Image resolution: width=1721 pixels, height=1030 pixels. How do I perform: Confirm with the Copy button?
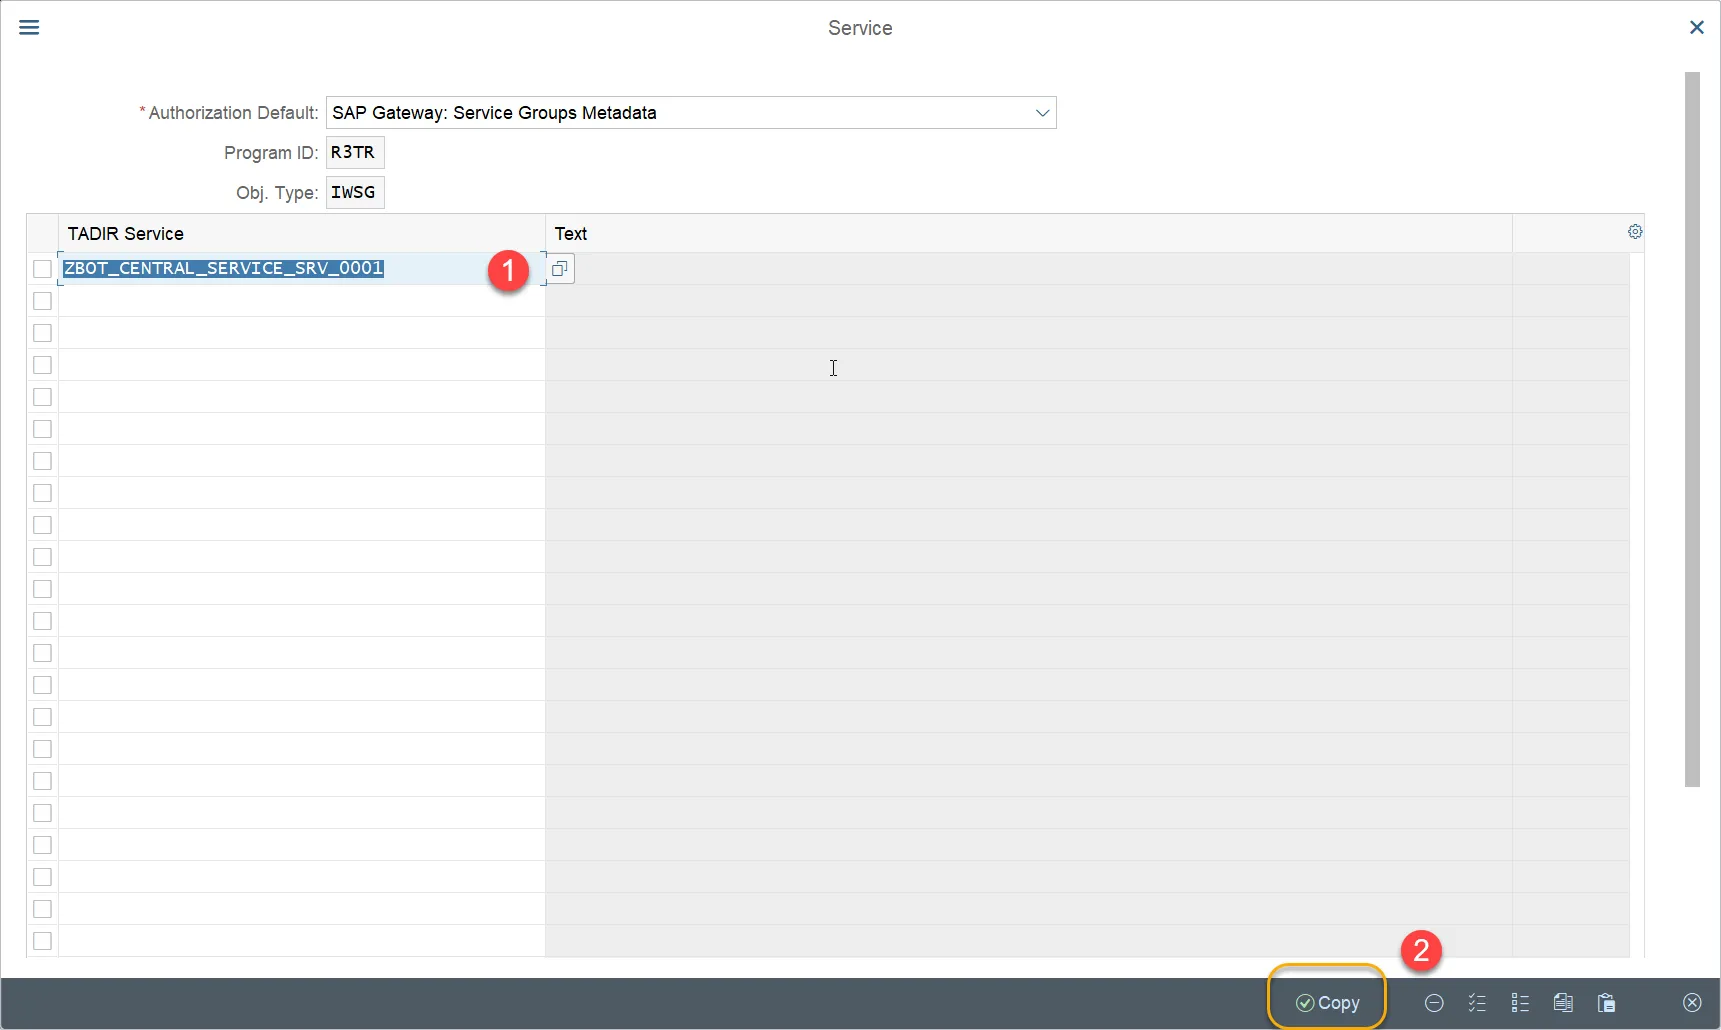click(x=1327, y=1003)
